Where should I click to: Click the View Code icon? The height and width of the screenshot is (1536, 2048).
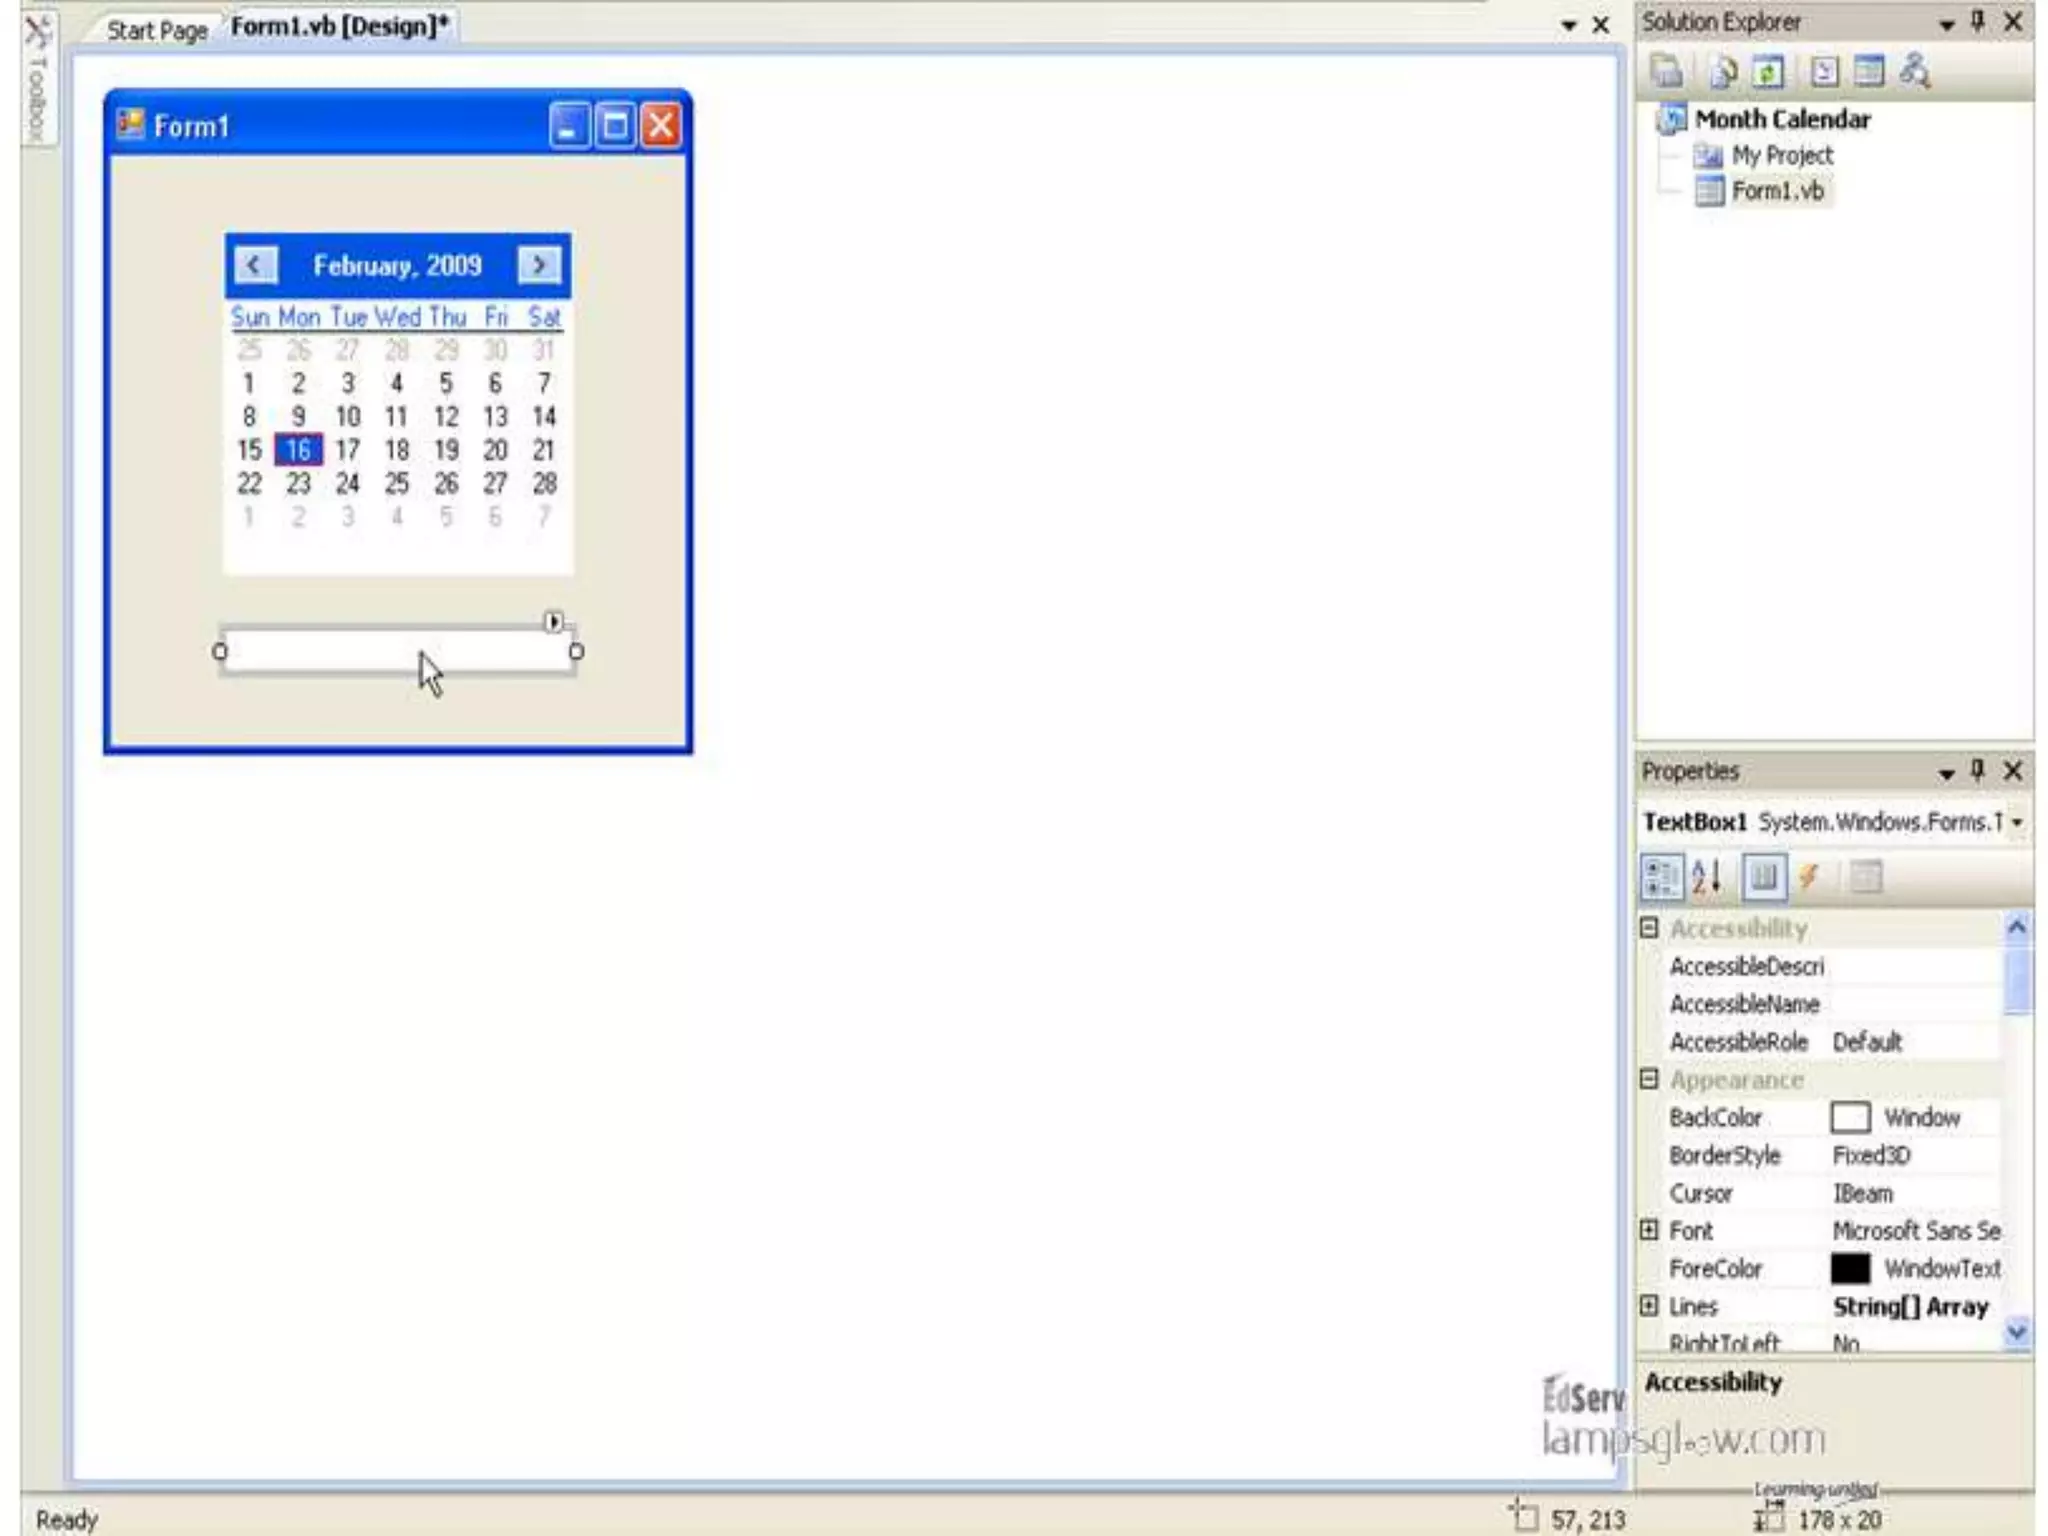[1824, 71]
